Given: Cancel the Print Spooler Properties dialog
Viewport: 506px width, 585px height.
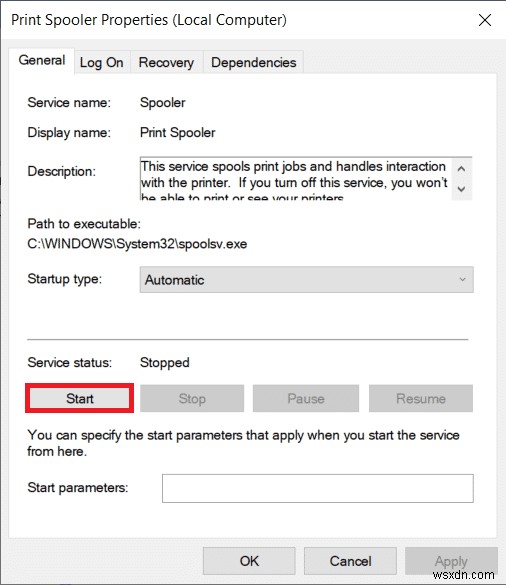Looking at the screenshot, I should point(350,561).
